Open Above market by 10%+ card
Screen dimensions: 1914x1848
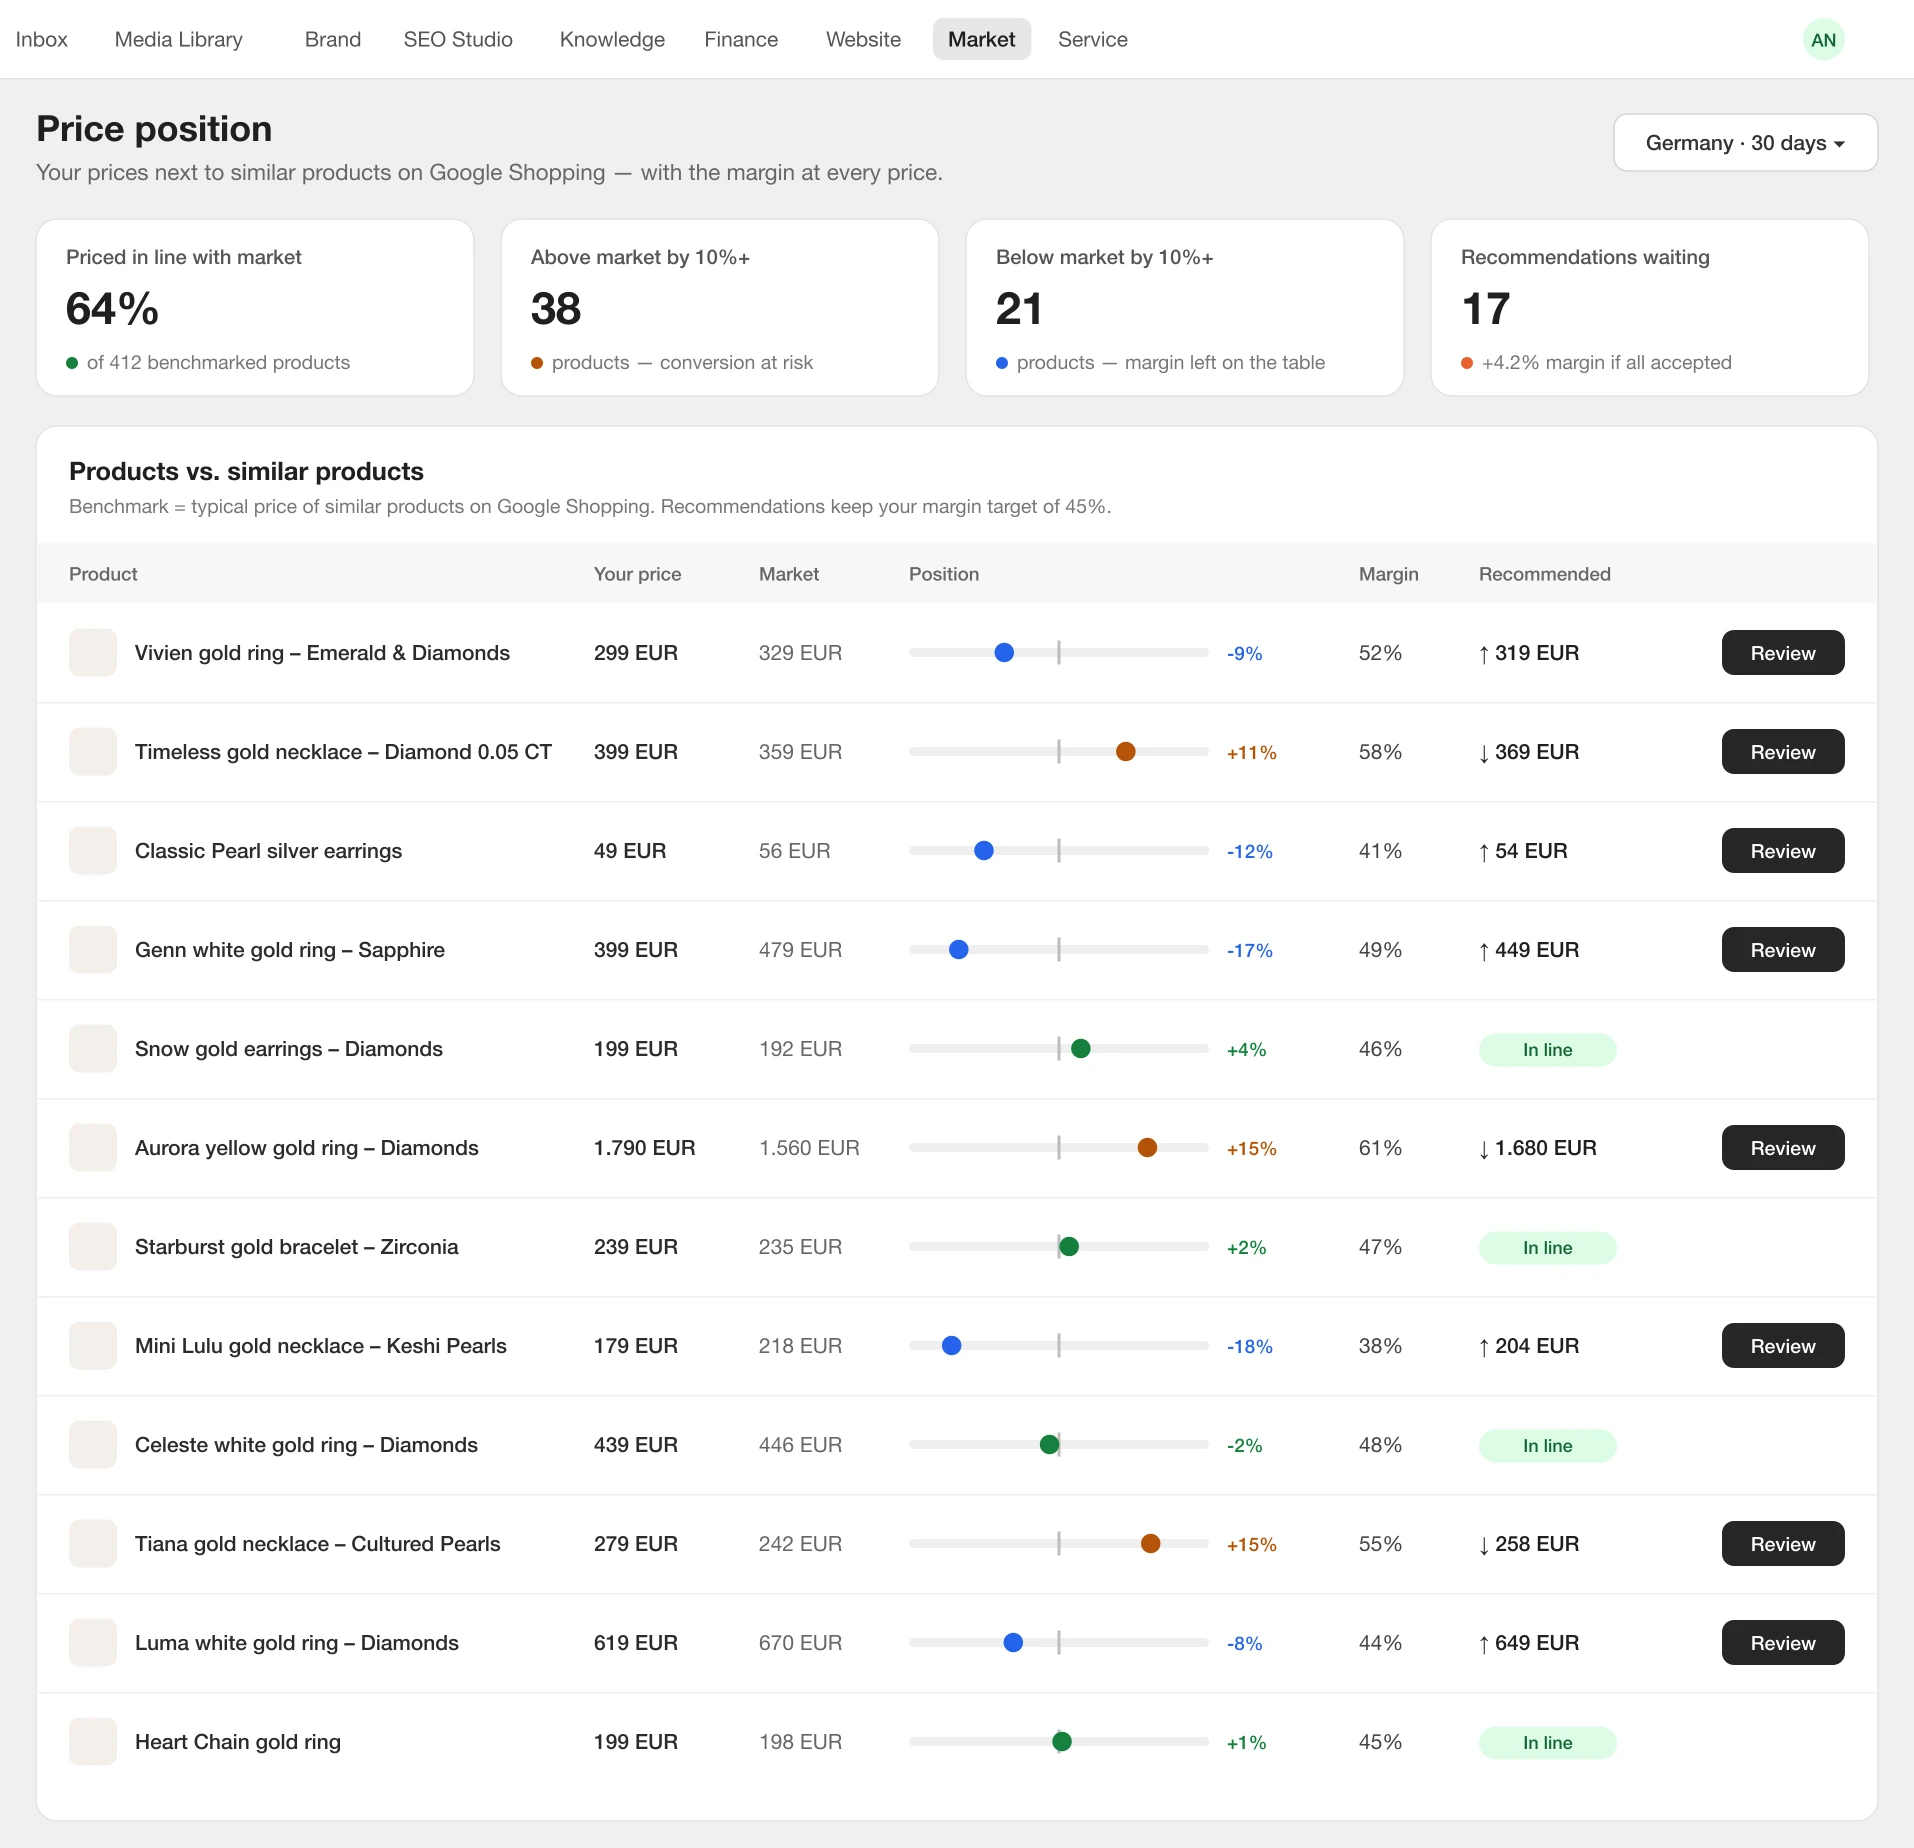[x=720, y=308]
